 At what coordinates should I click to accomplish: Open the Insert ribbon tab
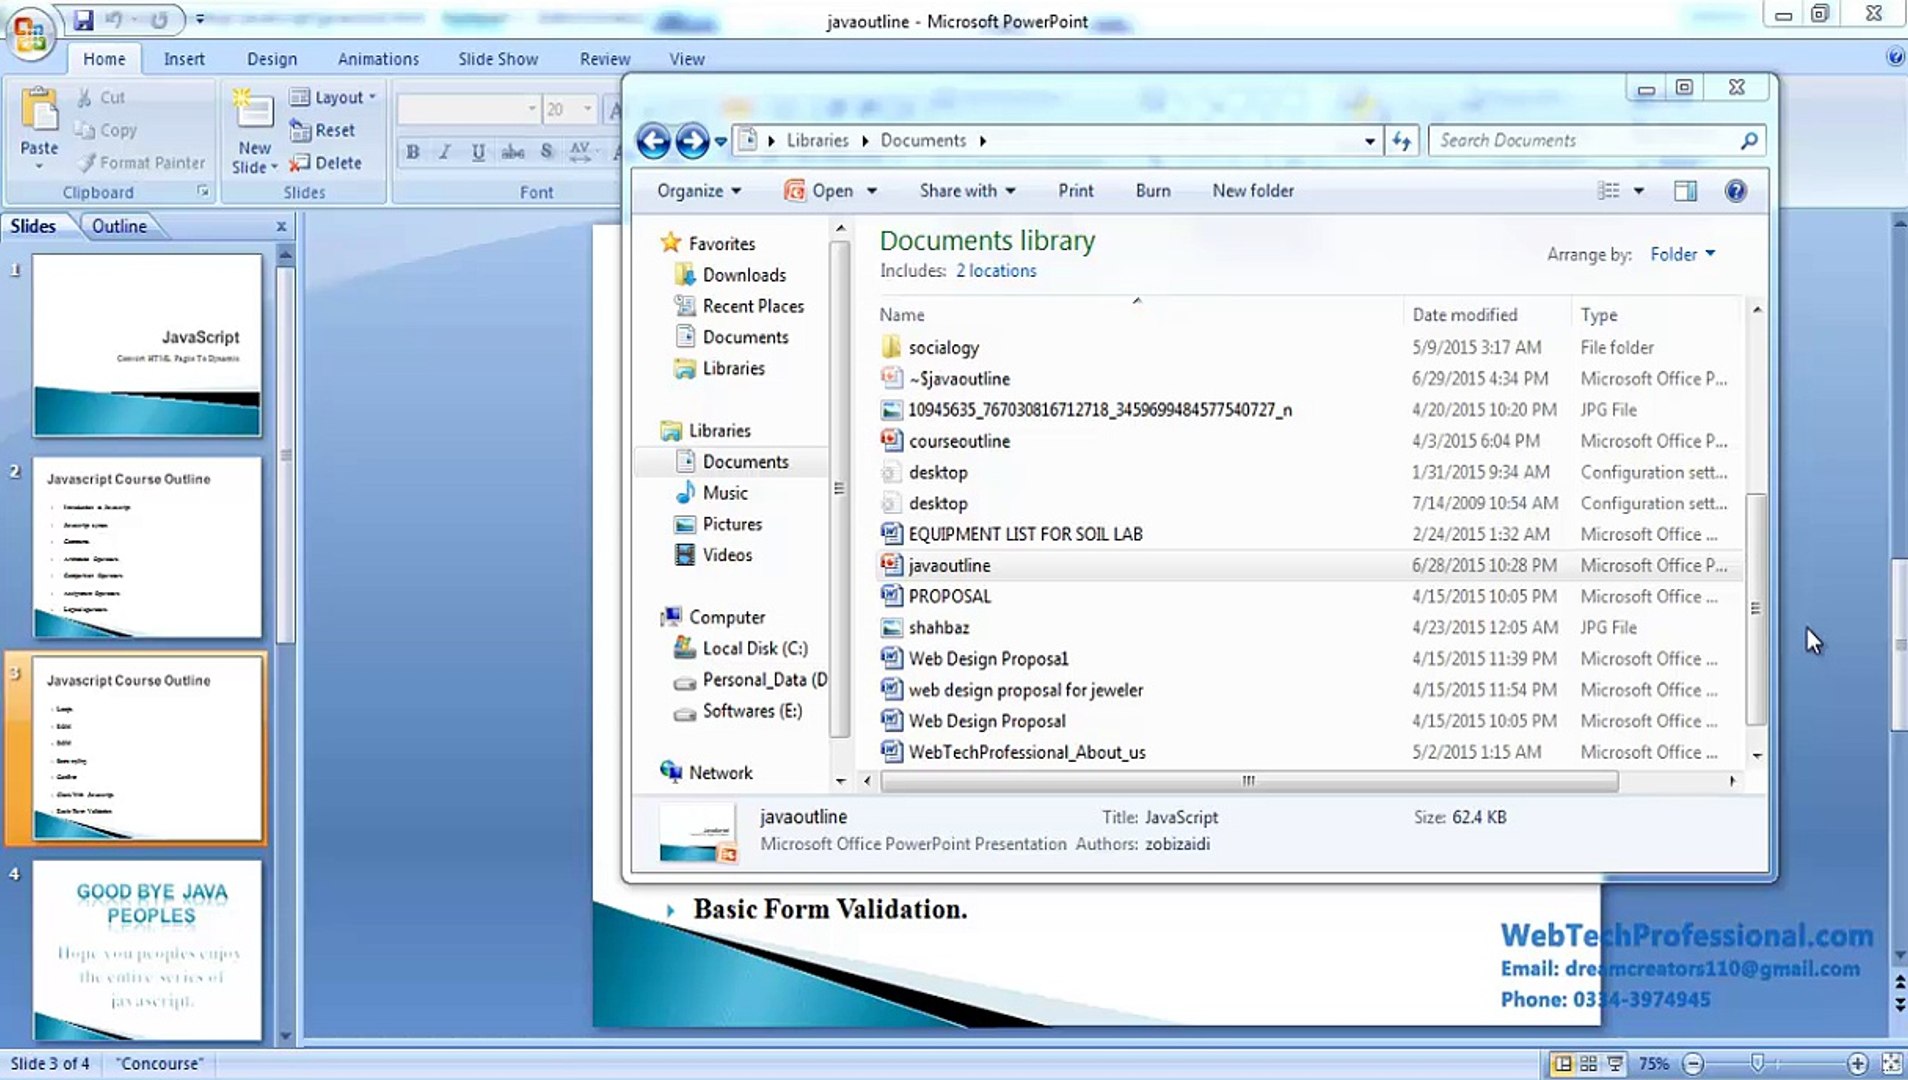184,59
